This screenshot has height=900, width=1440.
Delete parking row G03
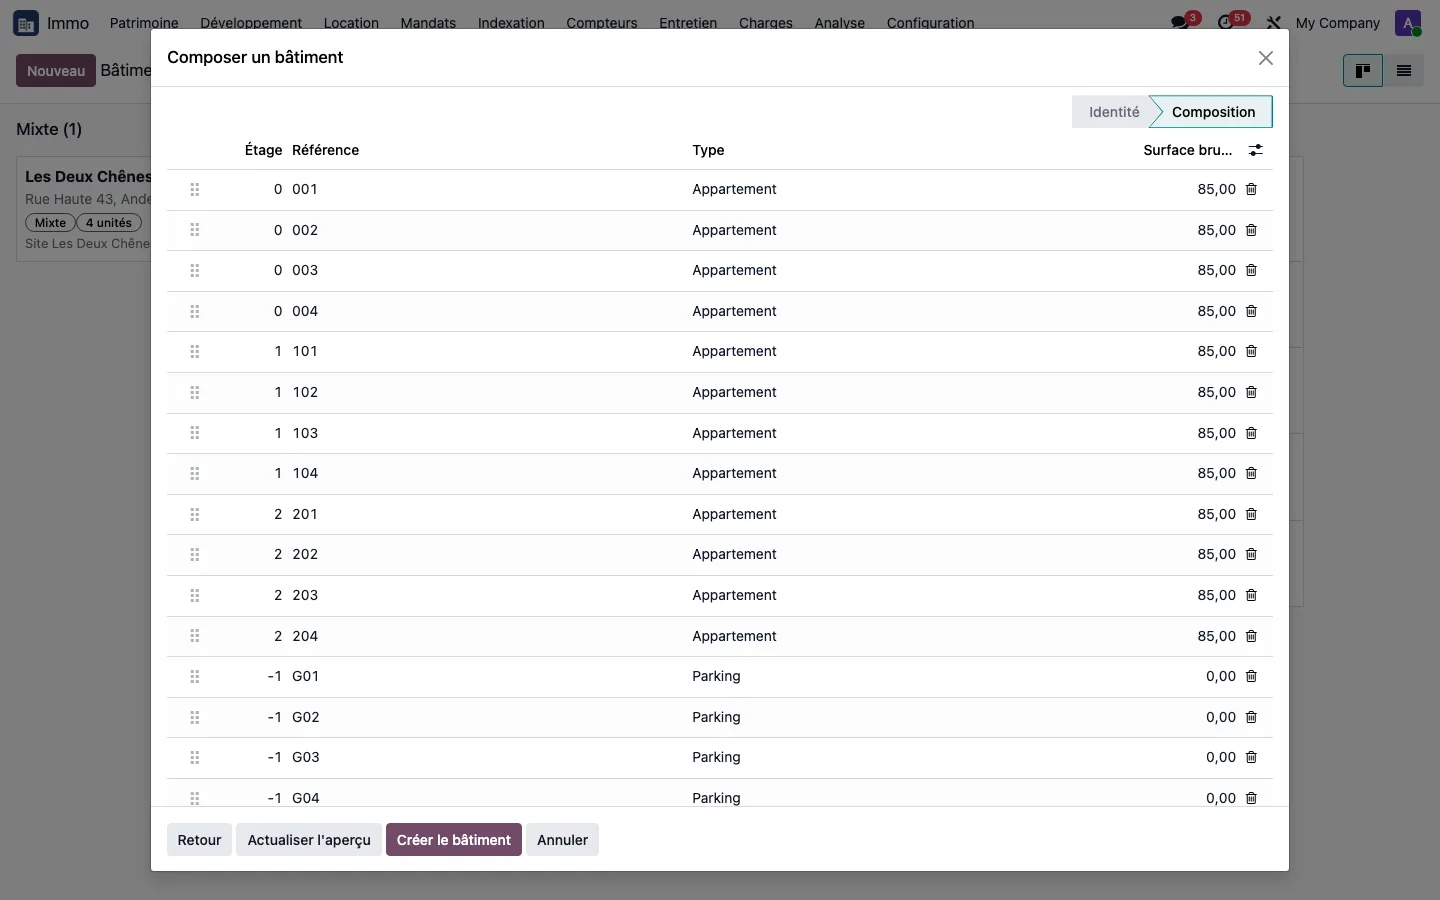click(1251, 757)
